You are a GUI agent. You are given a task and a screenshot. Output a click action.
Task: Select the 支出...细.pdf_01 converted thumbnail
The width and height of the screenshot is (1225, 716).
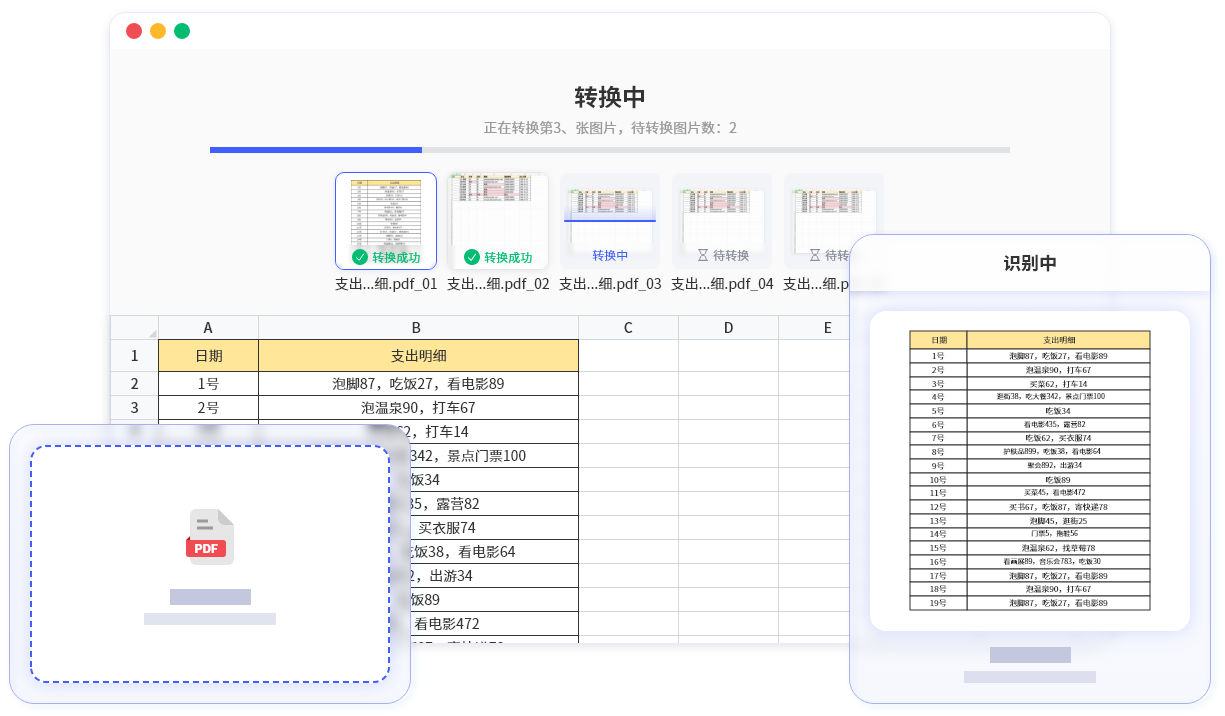[386, 210]
